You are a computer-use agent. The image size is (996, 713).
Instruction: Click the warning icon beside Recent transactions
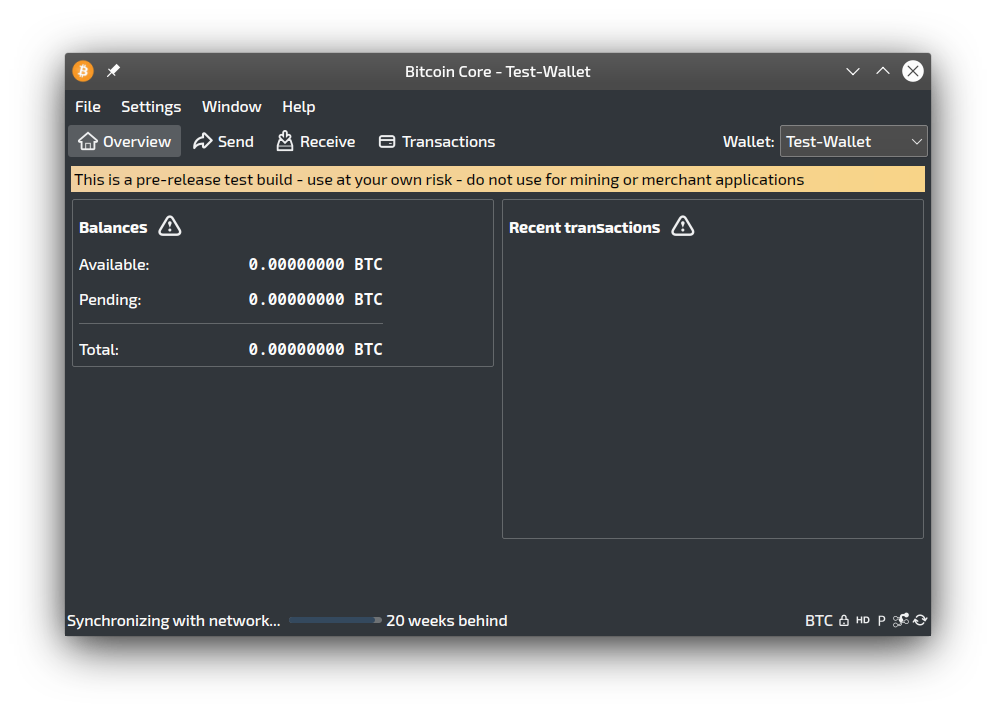tap(683, 226)
